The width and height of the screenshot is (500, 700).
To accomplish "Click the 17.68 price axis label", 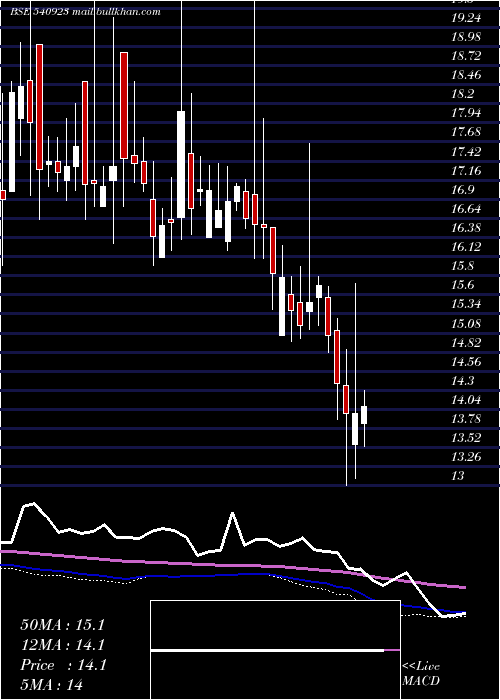I will (466, 133).
